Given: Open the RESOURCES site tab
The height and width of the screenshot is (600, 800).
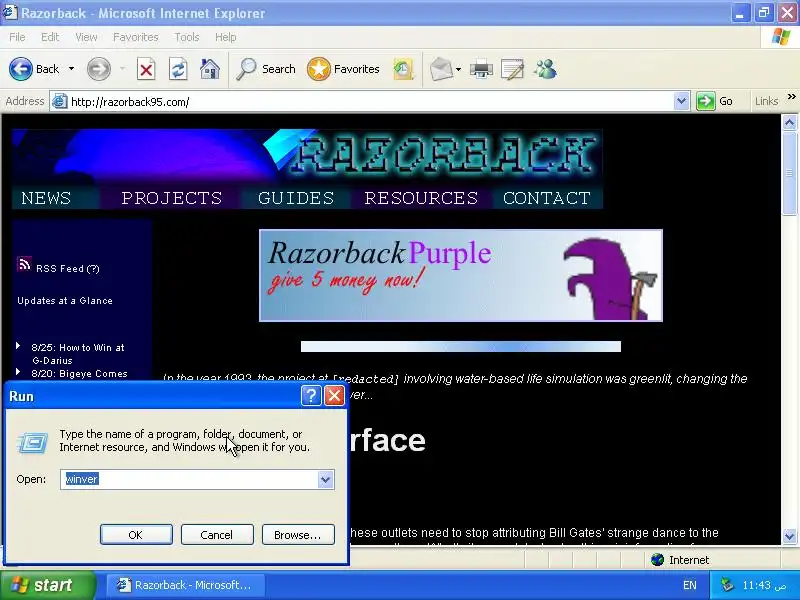Looking at the screenshot, I should pos(421,198).
